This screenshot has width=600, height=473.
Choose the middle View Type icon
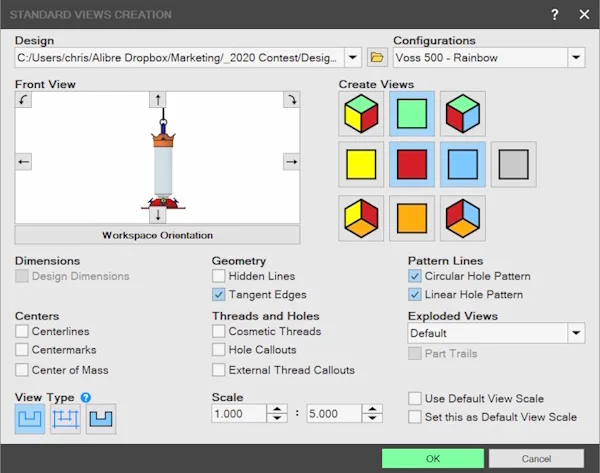65,419
